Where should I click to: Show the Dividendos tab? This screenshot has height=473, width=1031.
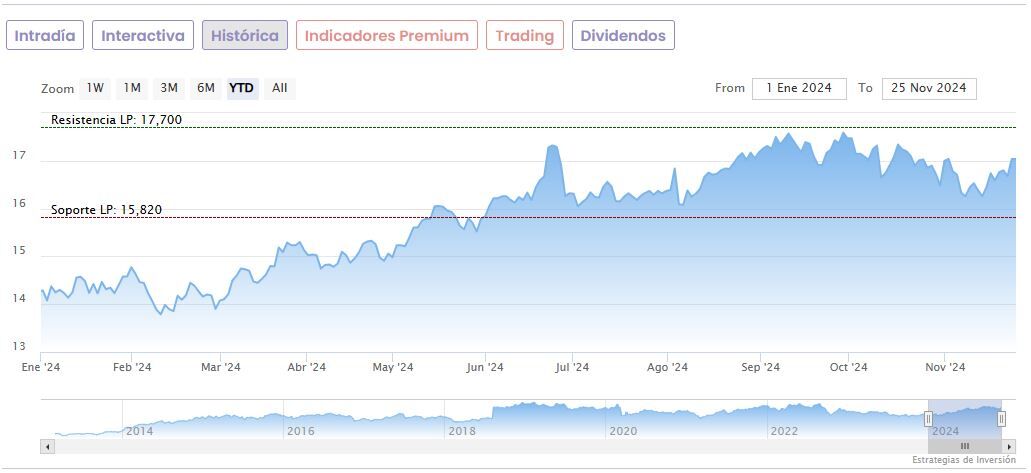coord(623,36)
